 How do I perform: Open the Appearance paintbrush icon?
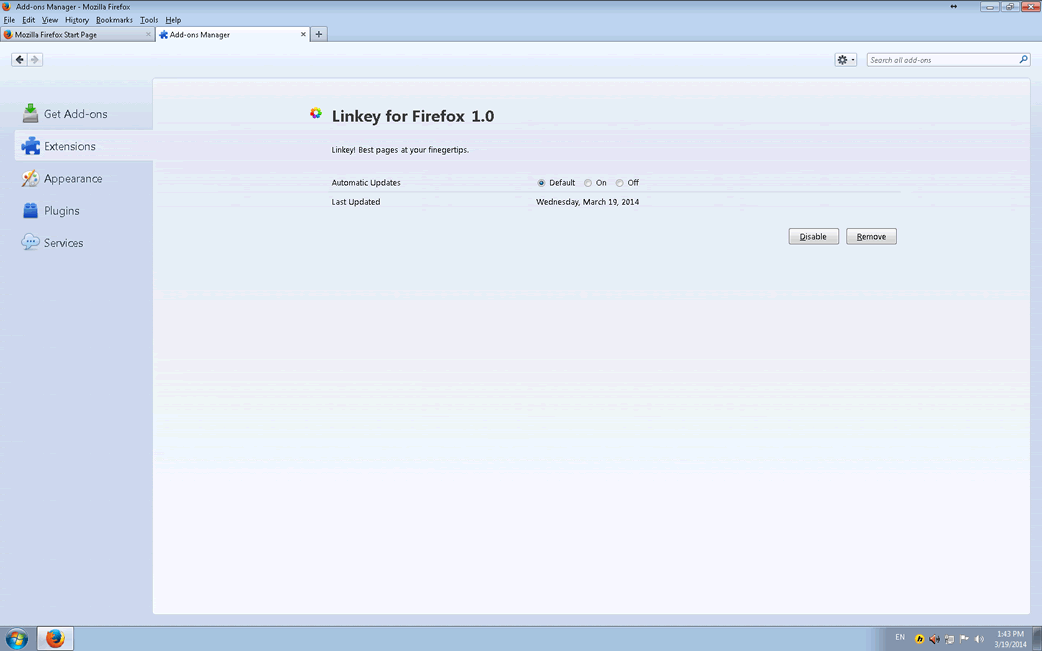click(31, 179)
